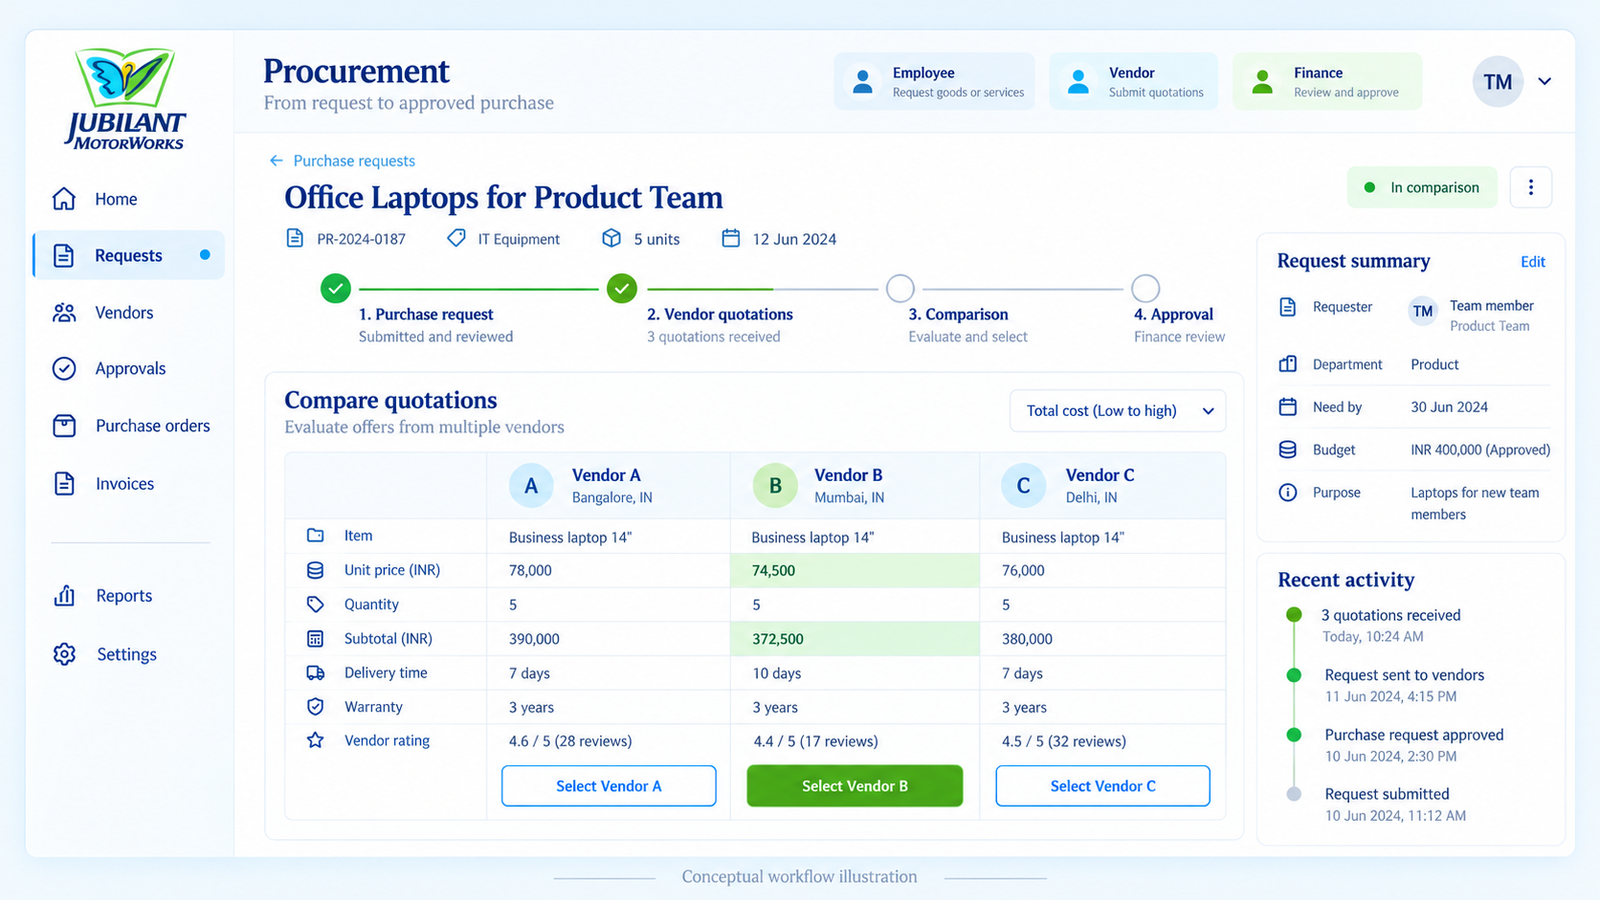Screen dimensions: 1600x900
Task: Click the Jubilant MotorWorks logo
Action: [x=126, y=99]
